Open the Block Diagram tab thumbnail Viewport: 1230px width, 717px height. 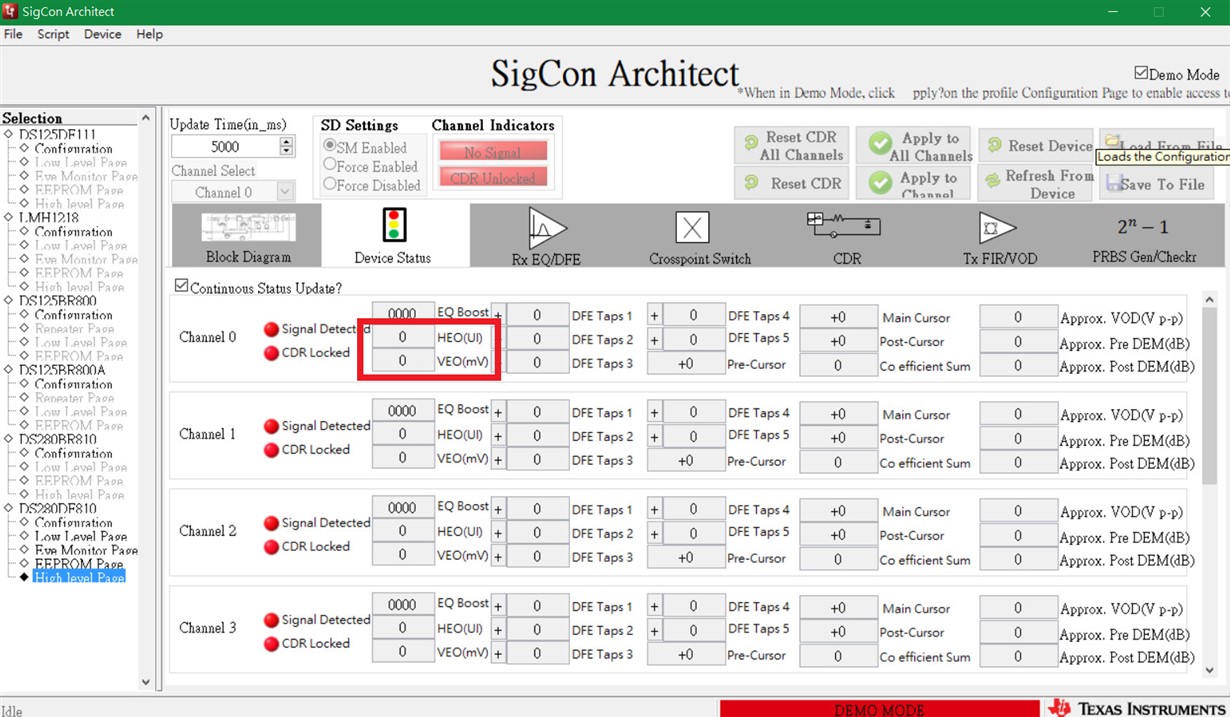(248, 236)
